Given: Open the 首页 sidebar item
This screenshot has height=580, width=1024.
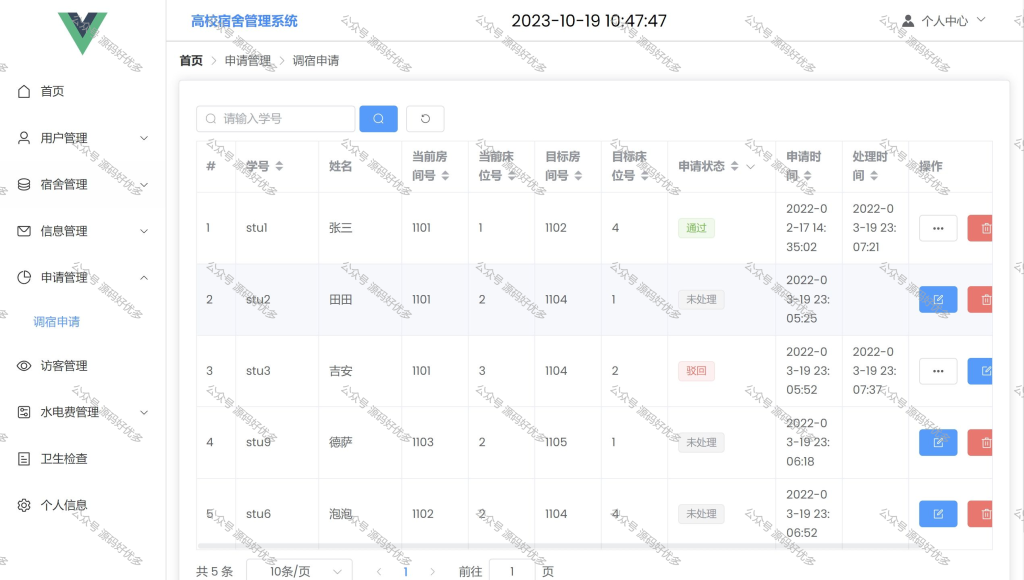Looking at the screenshot, I should 83,91.
